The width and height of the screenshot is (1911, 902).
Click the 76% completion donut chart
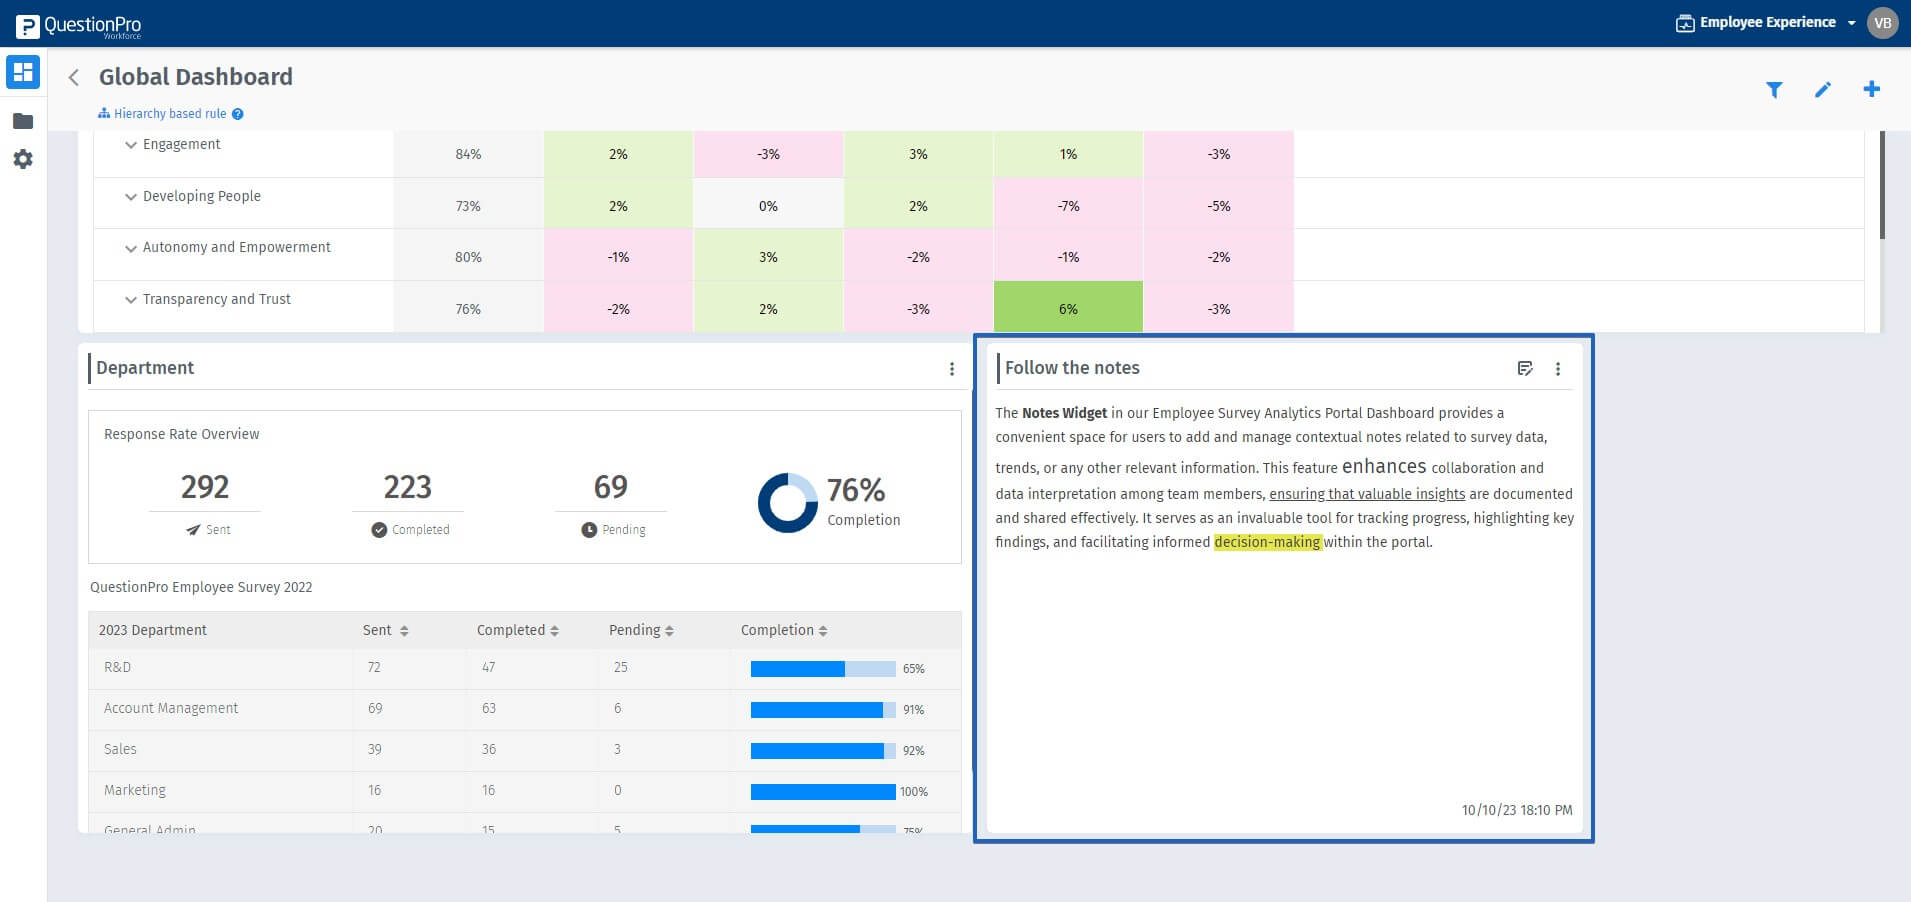[x=787, y=501]
